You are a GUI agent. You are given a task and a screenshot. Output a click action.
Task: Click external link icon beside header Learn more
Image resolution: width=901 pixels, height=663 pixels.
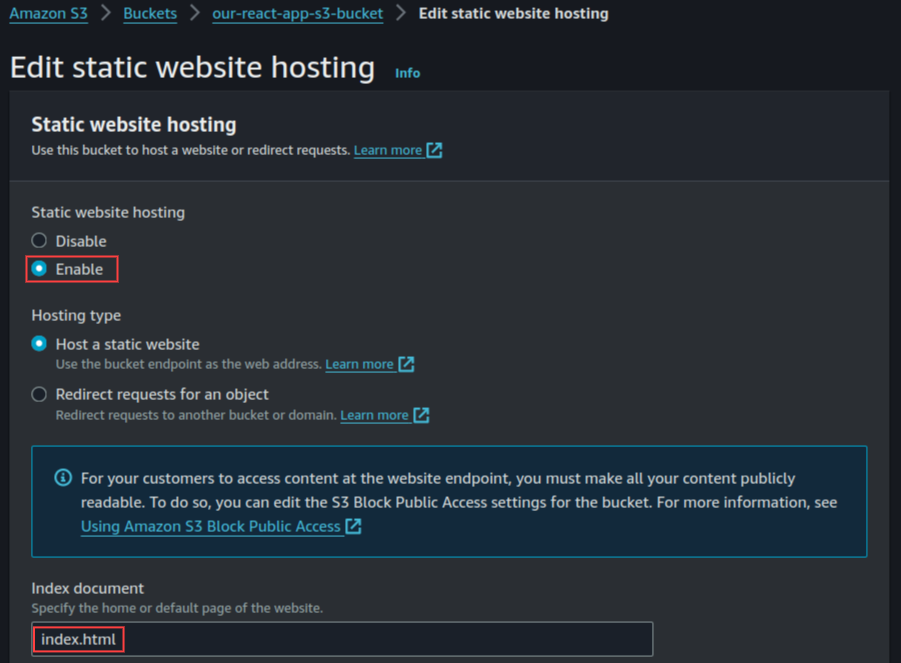434,150
